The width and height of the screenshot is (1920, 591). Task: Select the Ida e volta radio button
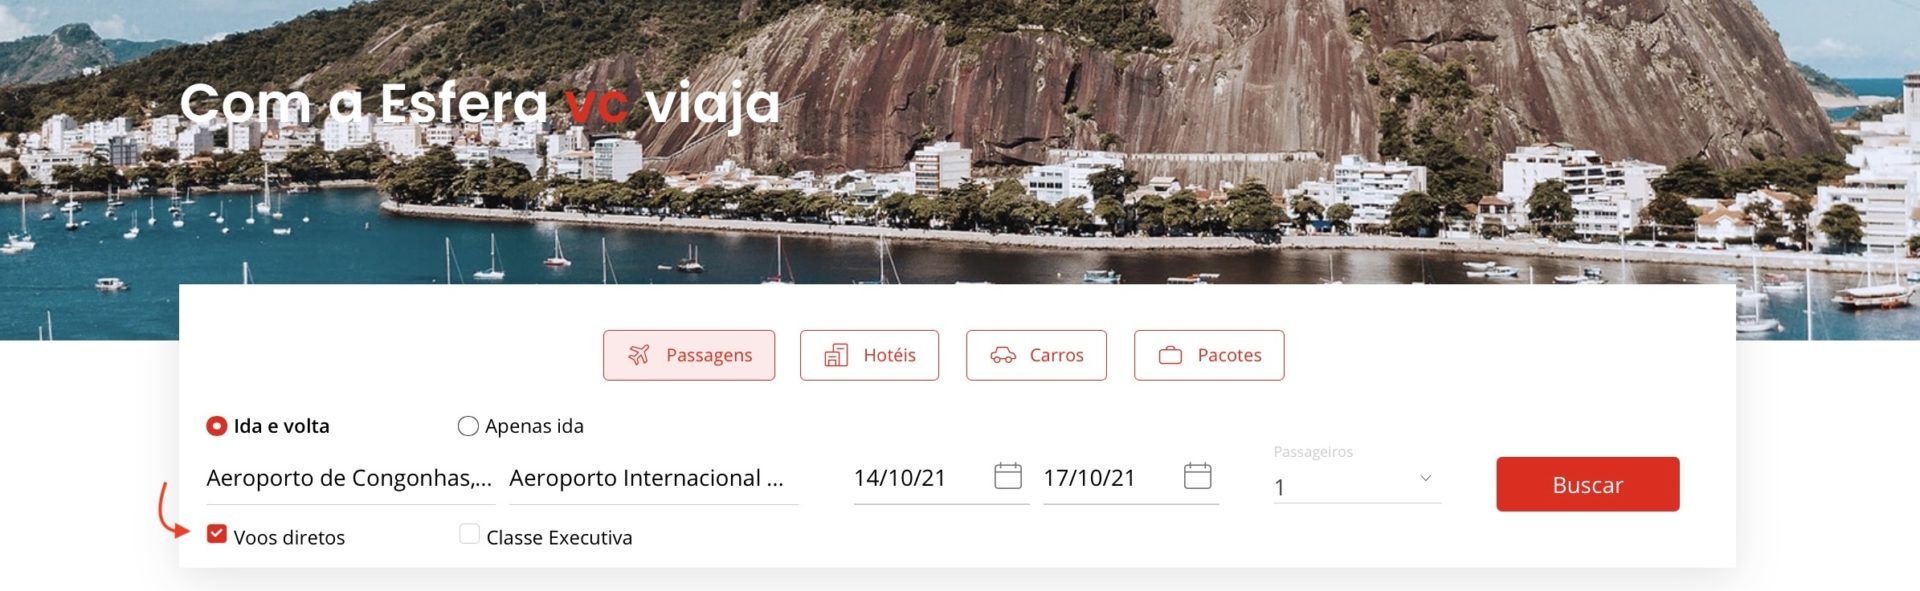click(216, 426)
